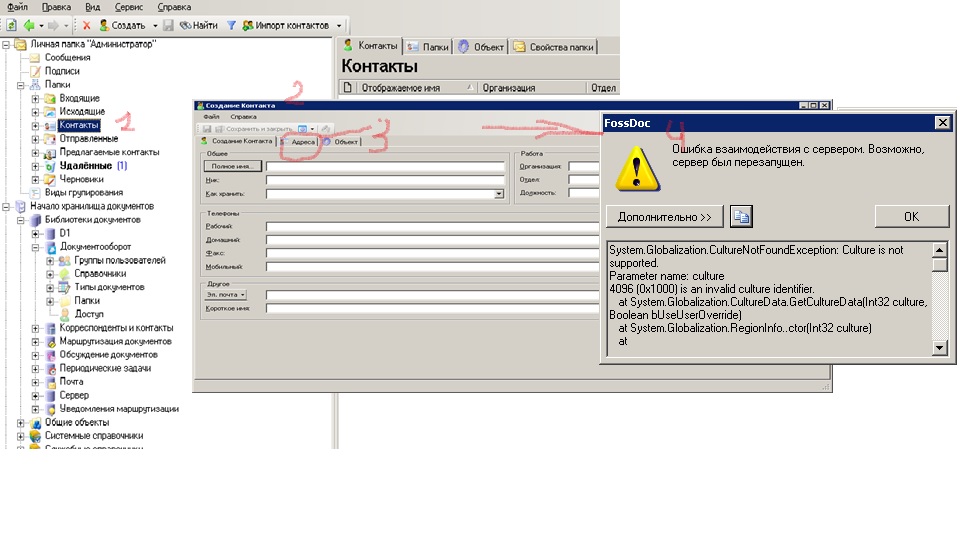Select the Удалённые folder
Screen dimensions: 960x540
(x=86, y=166)
